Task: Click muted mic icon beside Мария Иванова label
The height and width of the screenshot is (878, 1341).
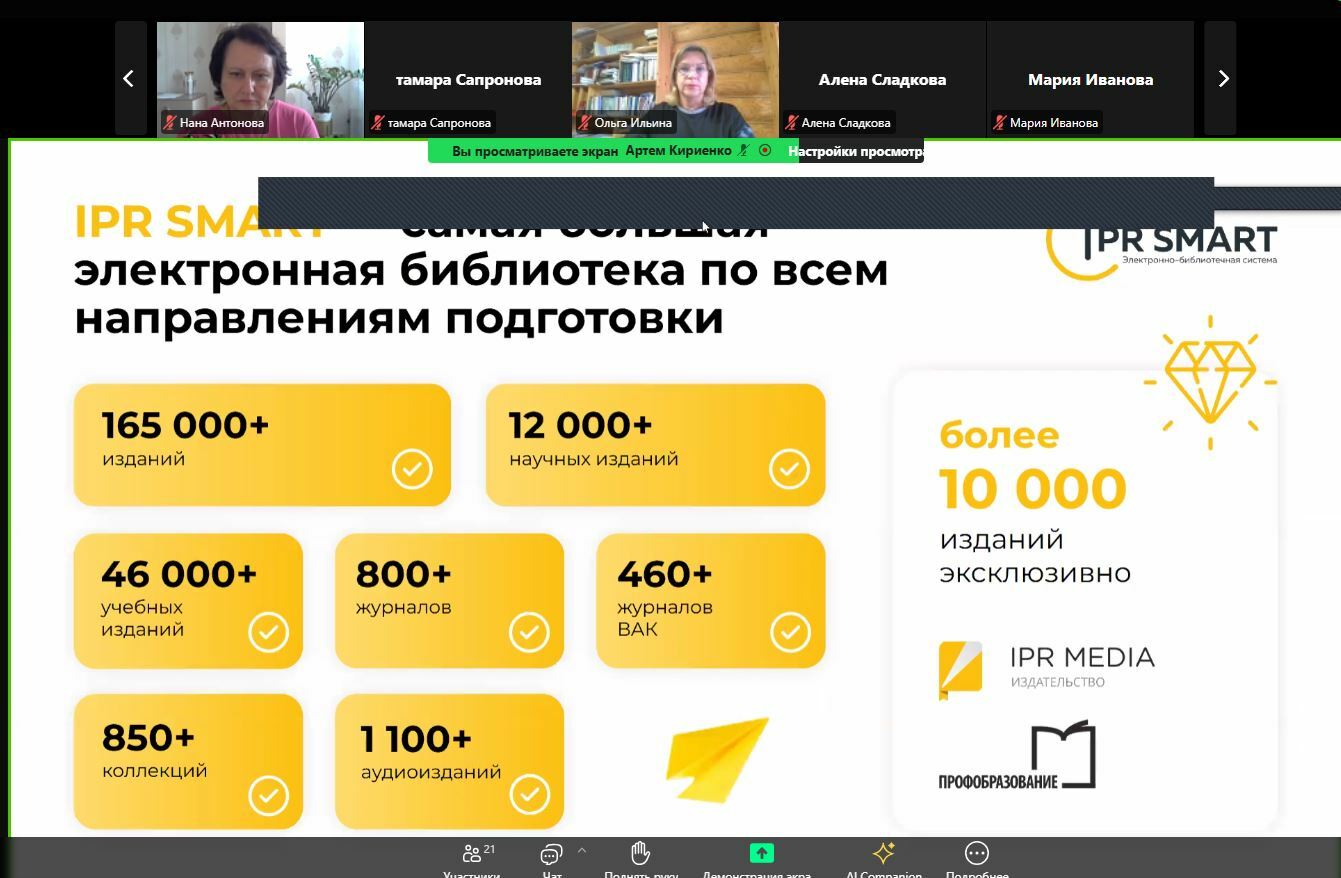Action: tap(1000, 123)
